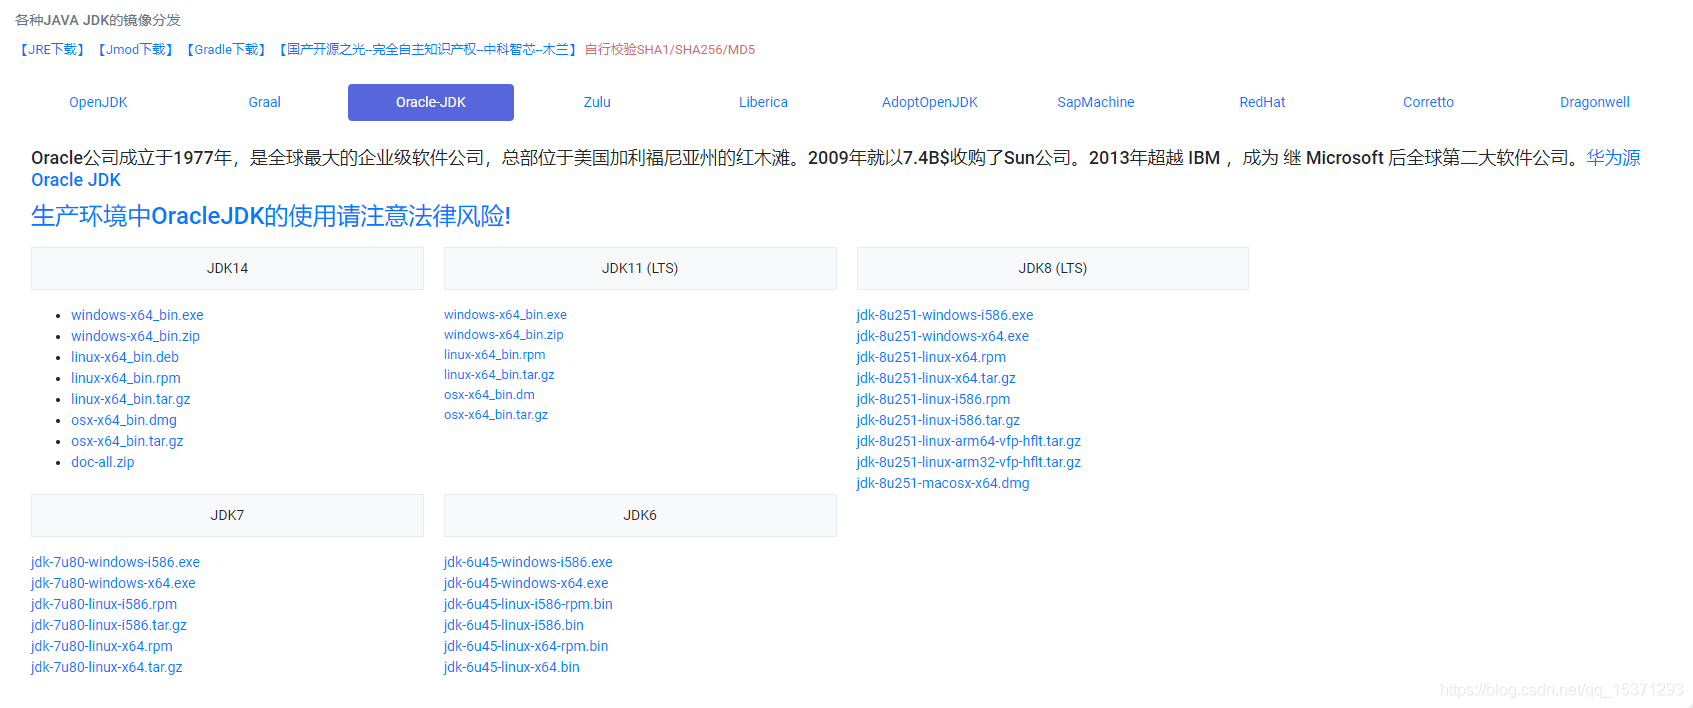Download jdk-6u45-windows-i586.exe
This screenshot has height=708, width=1693.
click(528, 562)
